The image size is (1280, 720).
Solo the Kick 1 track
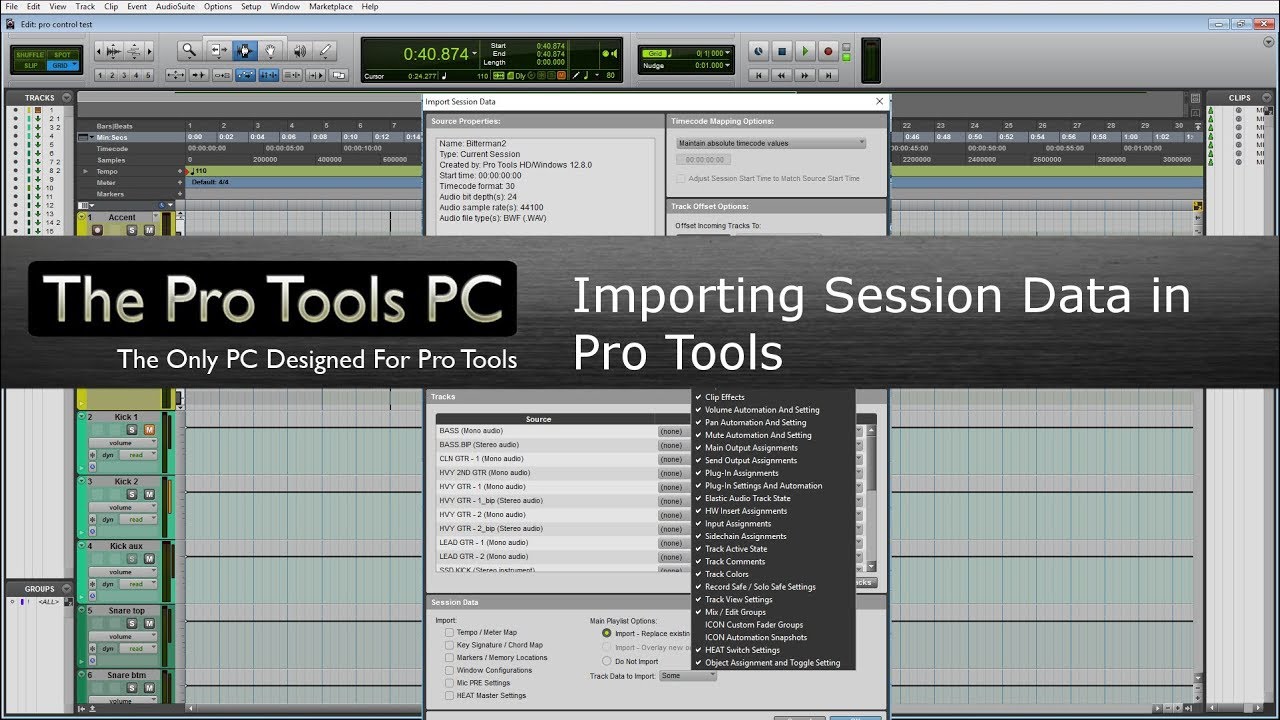click(x=131, y=430)
